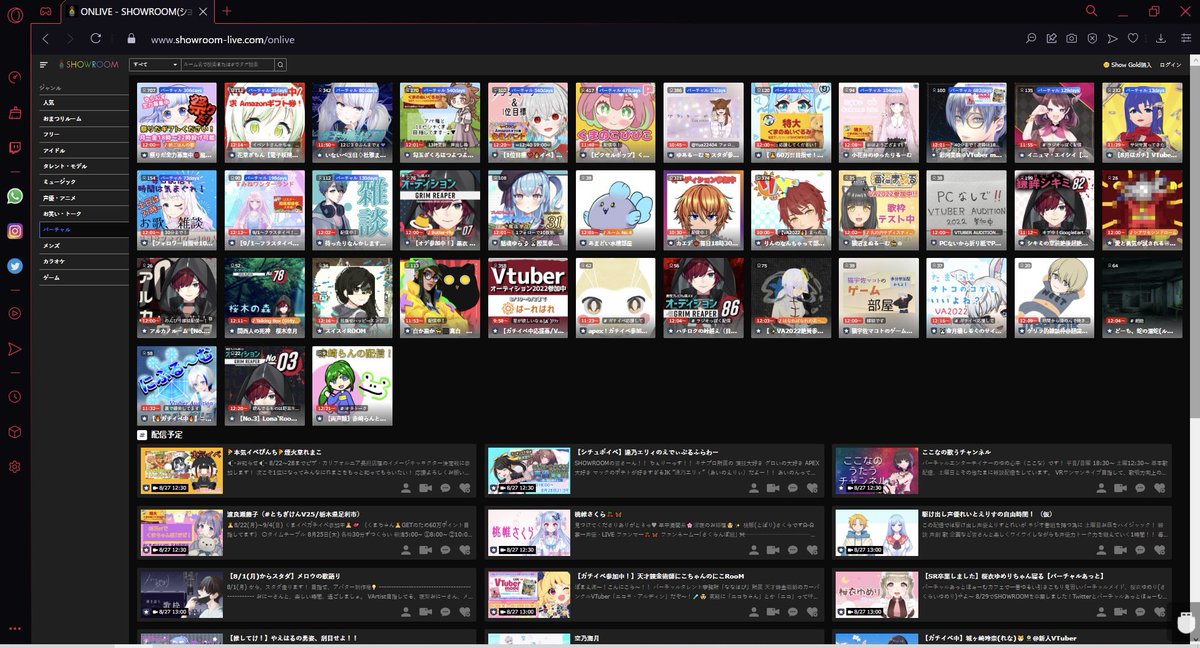Click Show Gold購入 link
1200x648 pixels.
point(1127,64)
